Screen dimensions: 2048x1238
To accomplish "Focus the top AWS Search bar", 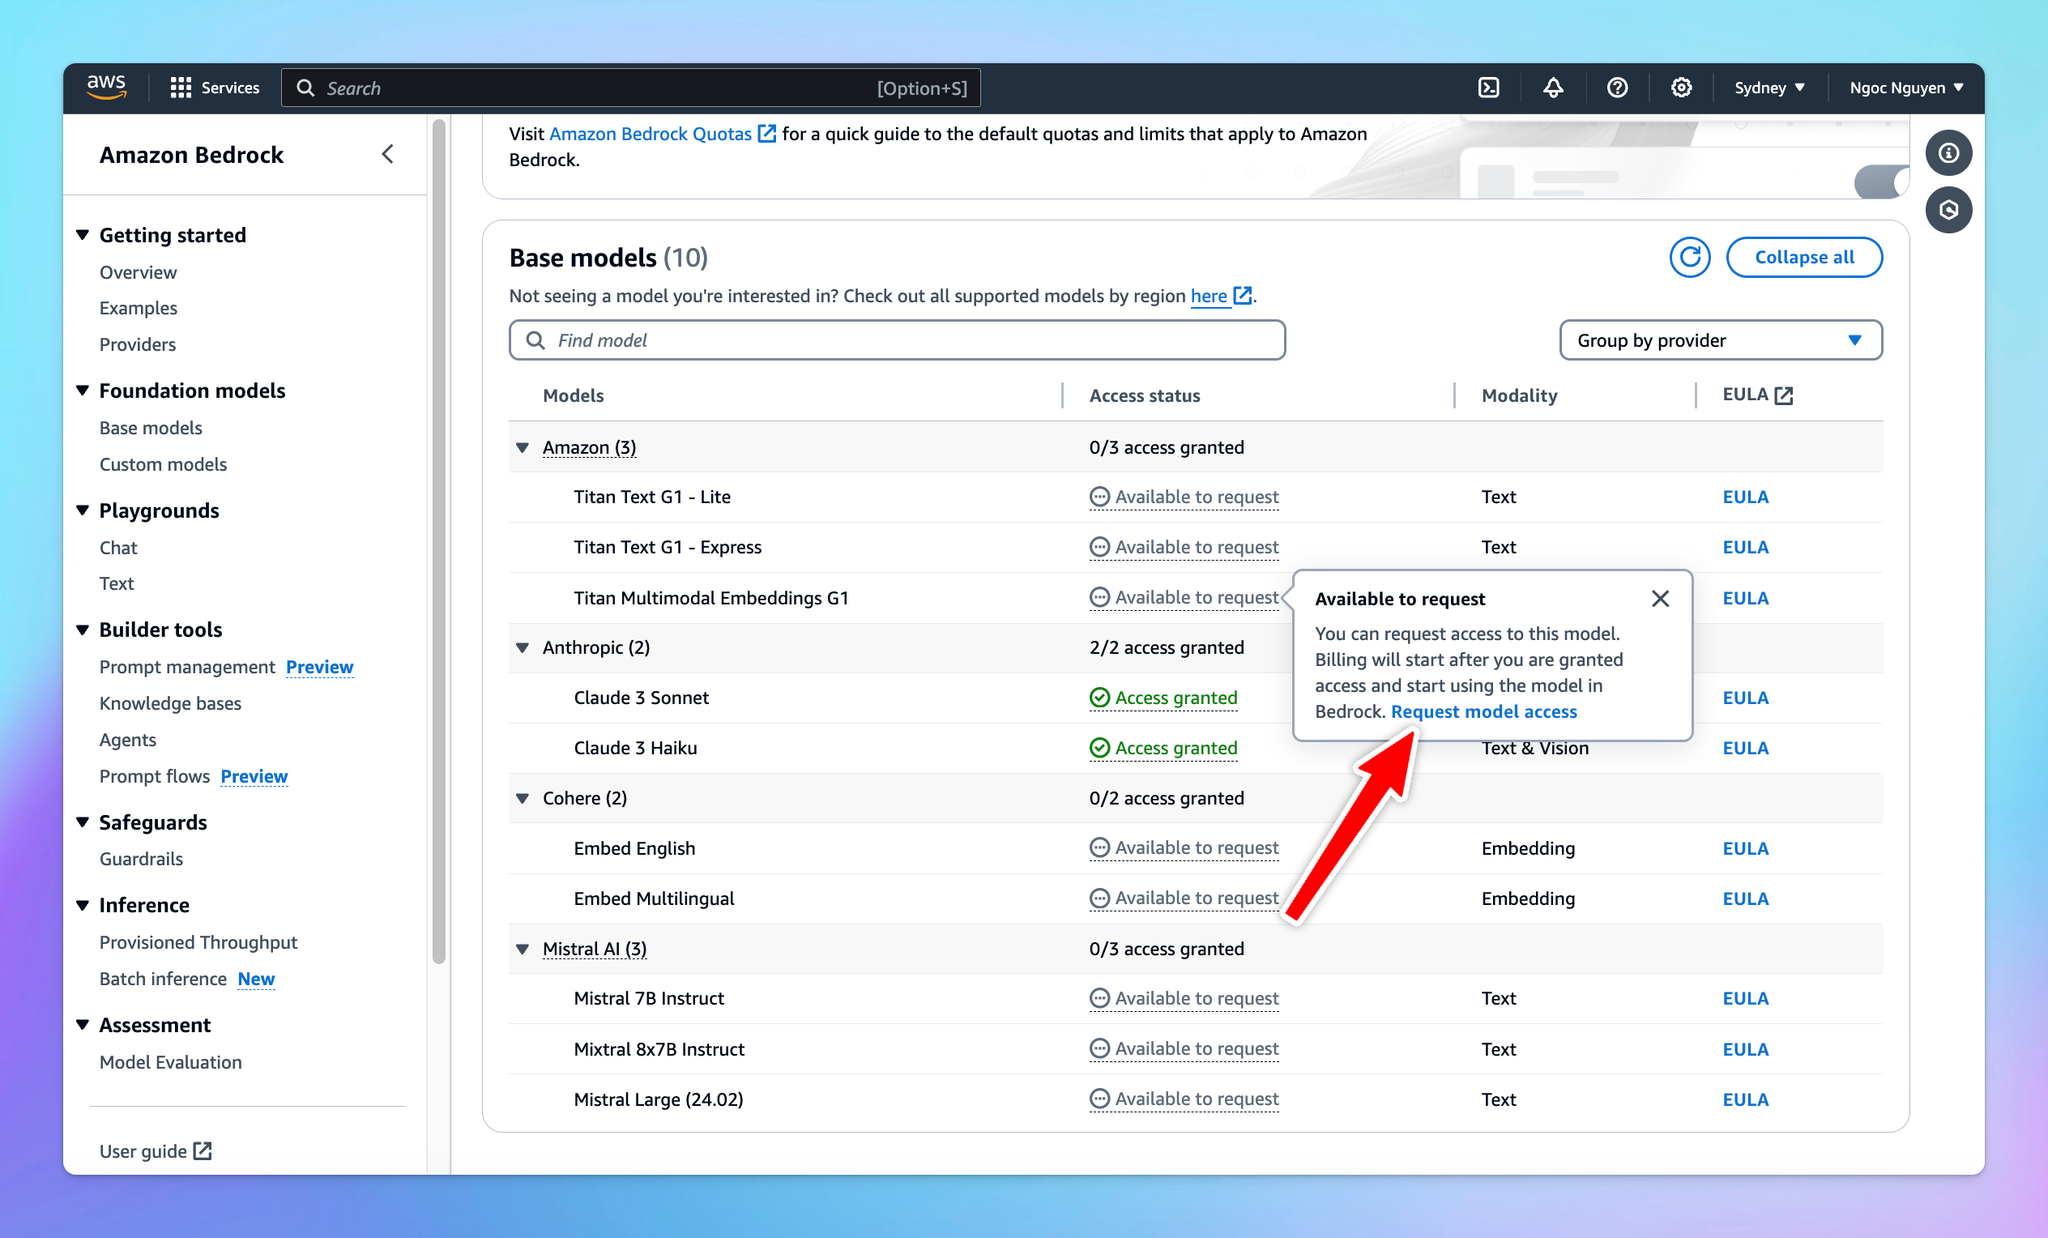I will click(631, 88).
